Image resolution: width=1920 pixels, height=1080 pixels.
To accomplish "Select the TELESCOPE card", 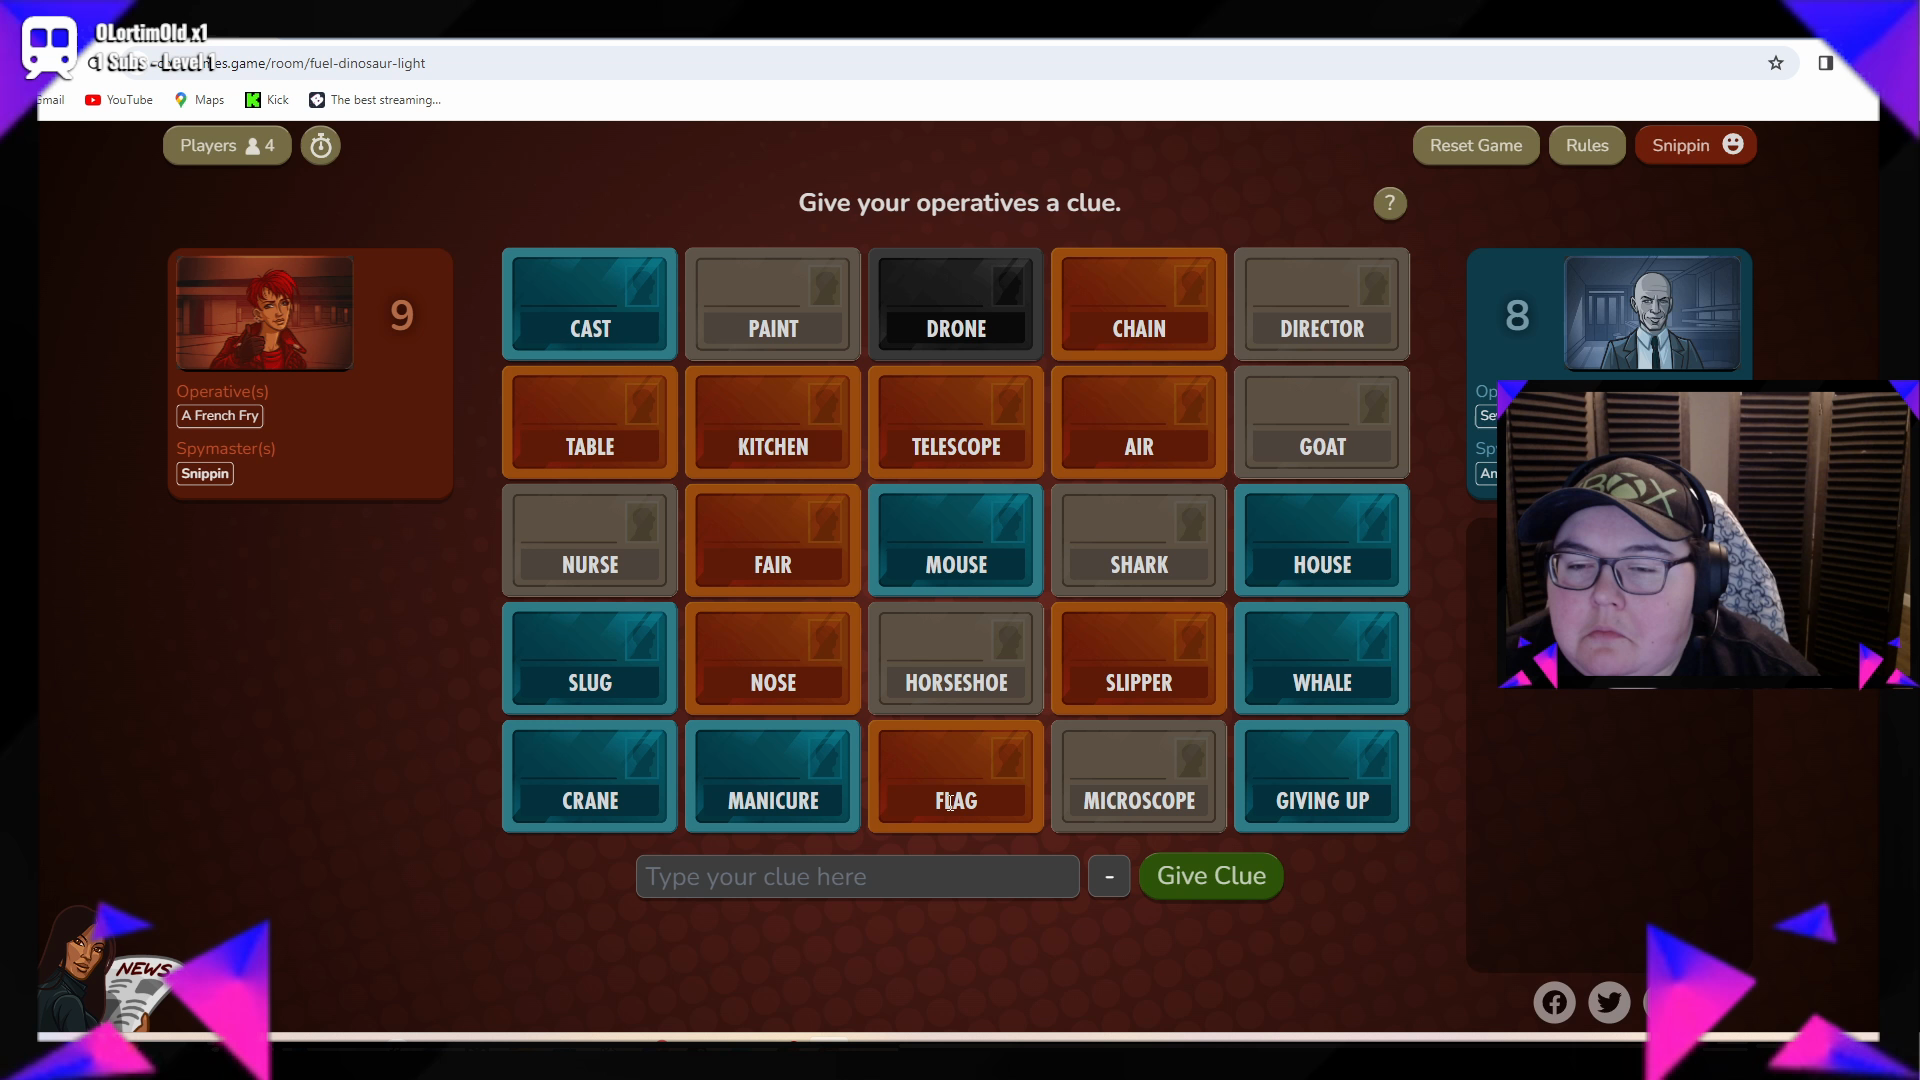I will point(956,422).
